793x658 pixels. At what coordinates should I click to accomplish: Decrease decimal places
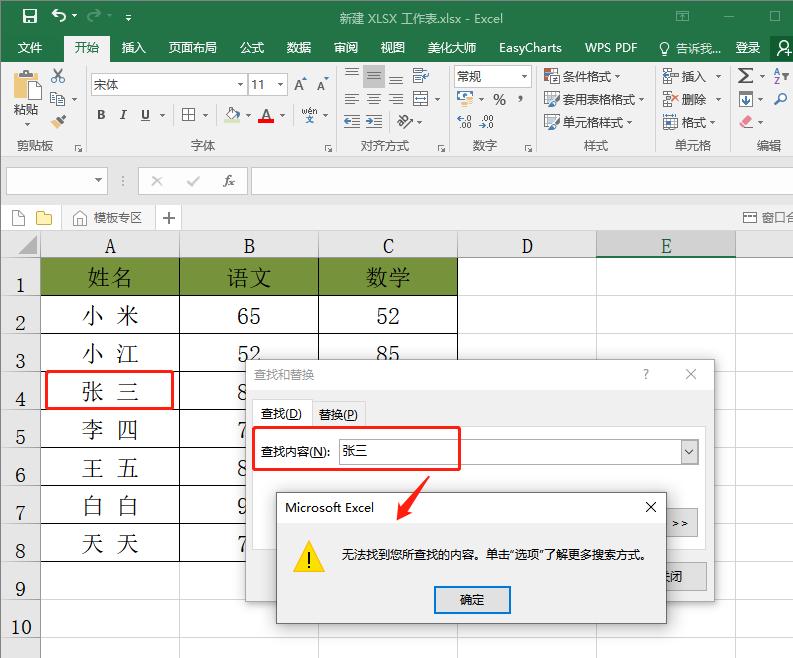pos(487,121)
